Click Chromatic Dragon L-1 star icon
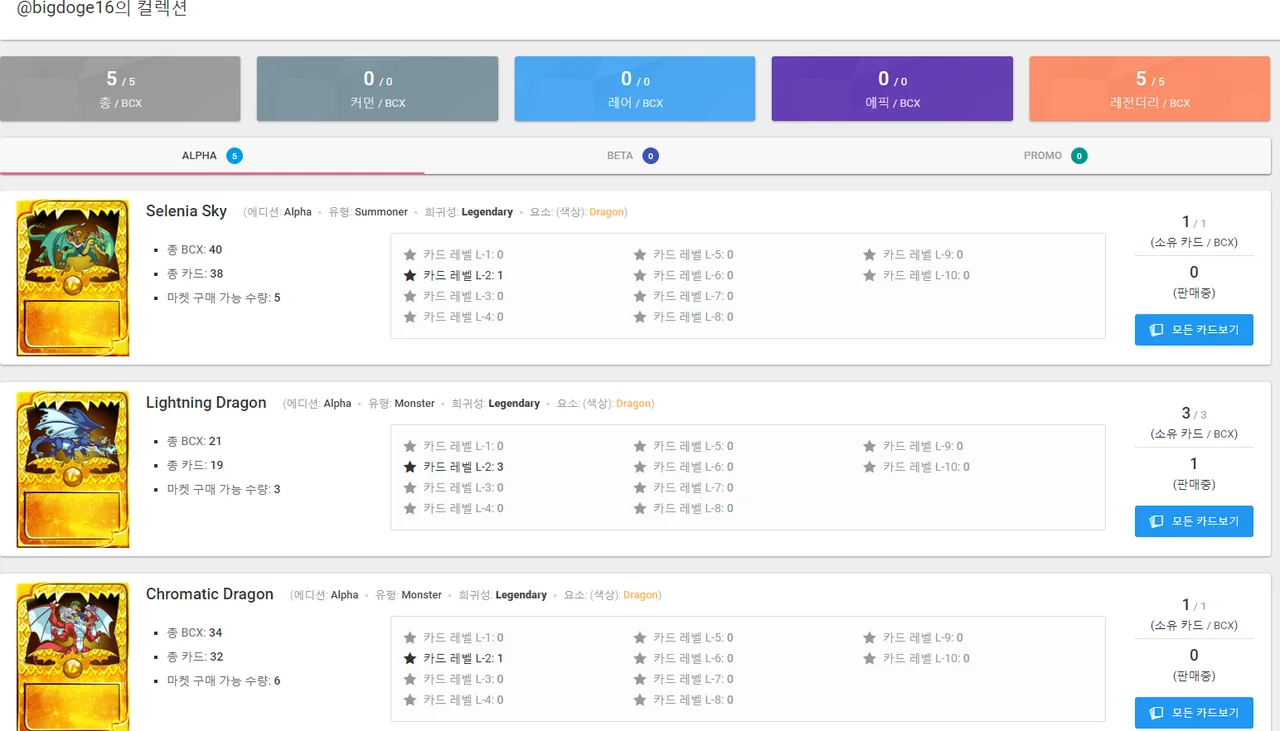The height and width of the screenshot is (731, 1280). [x=410, y=637]
